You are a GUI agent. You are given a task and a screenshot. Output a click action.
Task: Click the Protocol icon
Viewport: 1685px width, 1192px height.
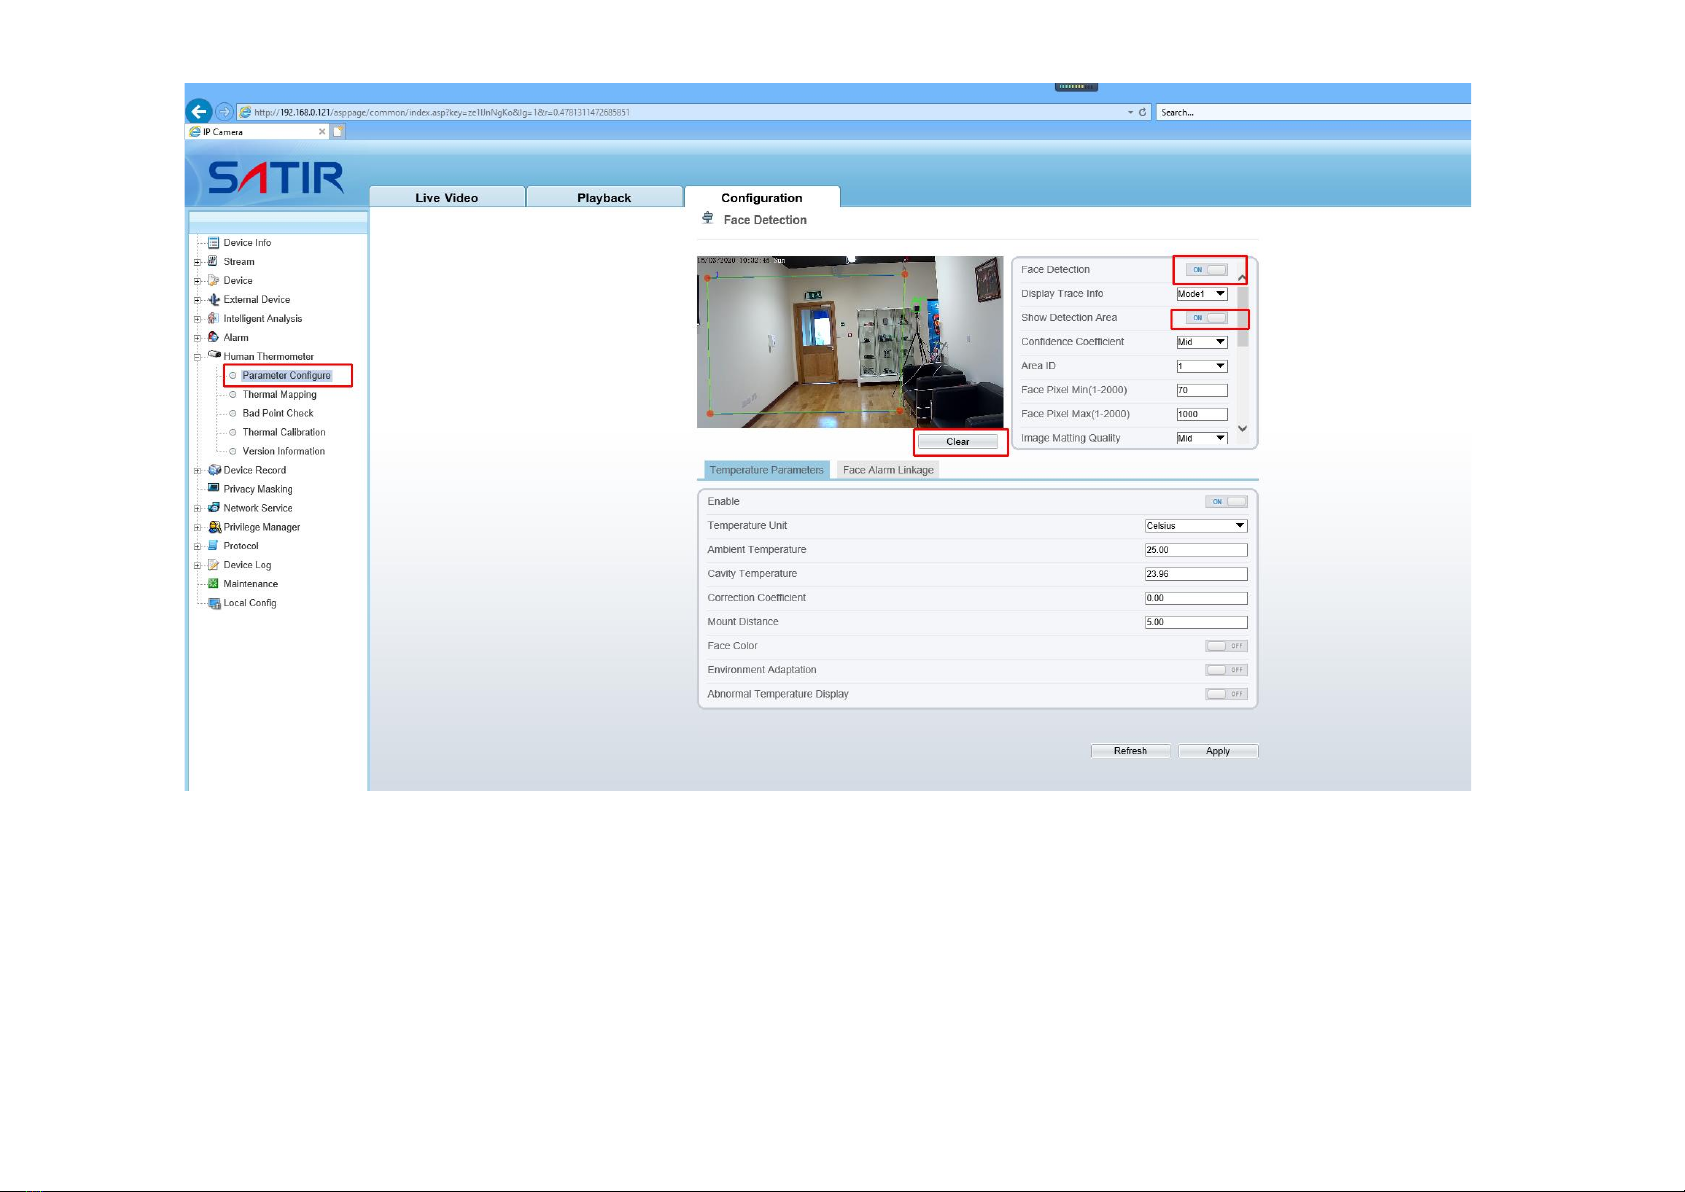tap(213, 546)
